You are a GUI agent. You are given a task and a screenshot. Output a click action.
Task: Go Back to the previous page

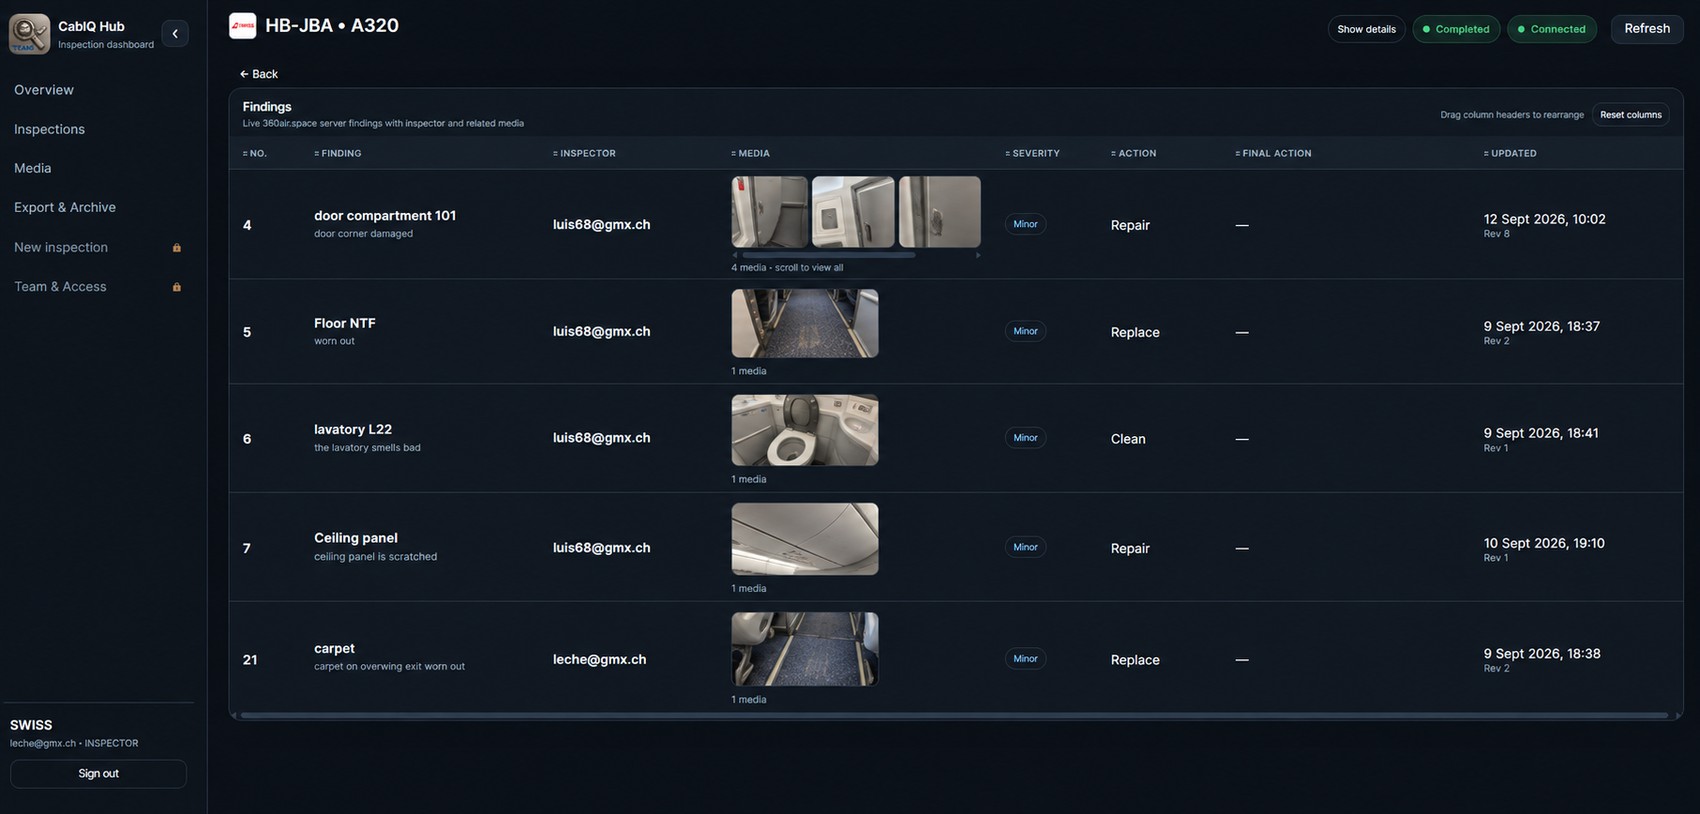point(259,74)
